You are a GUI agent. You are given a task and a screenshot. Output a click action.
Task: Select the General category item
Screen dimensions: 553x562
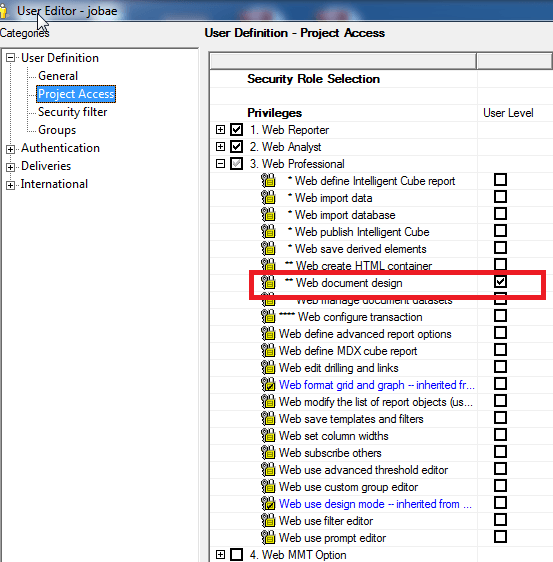coord(58,76)
